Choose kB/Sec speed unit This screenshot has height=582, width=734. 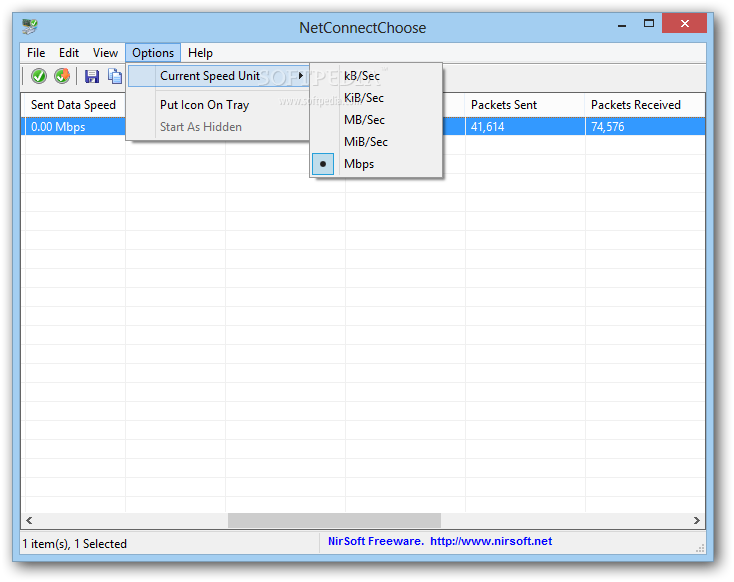[x=376, y=76]
